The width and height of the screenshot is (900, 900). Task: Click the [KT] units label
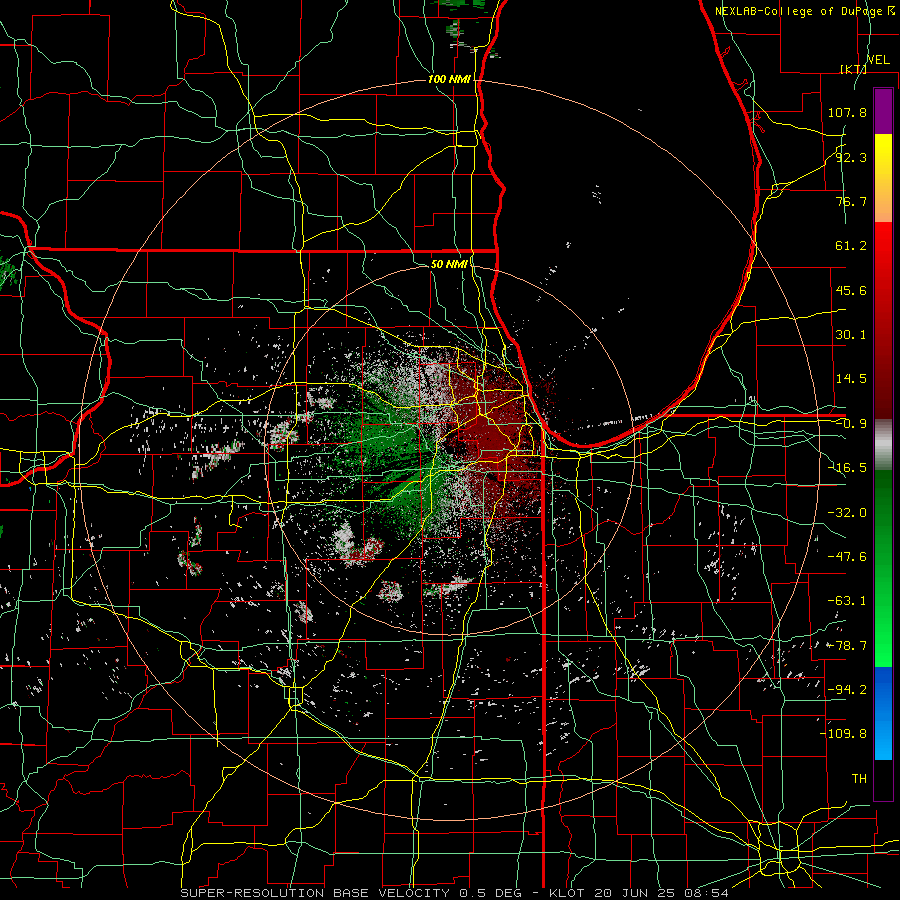click(853, 69)
